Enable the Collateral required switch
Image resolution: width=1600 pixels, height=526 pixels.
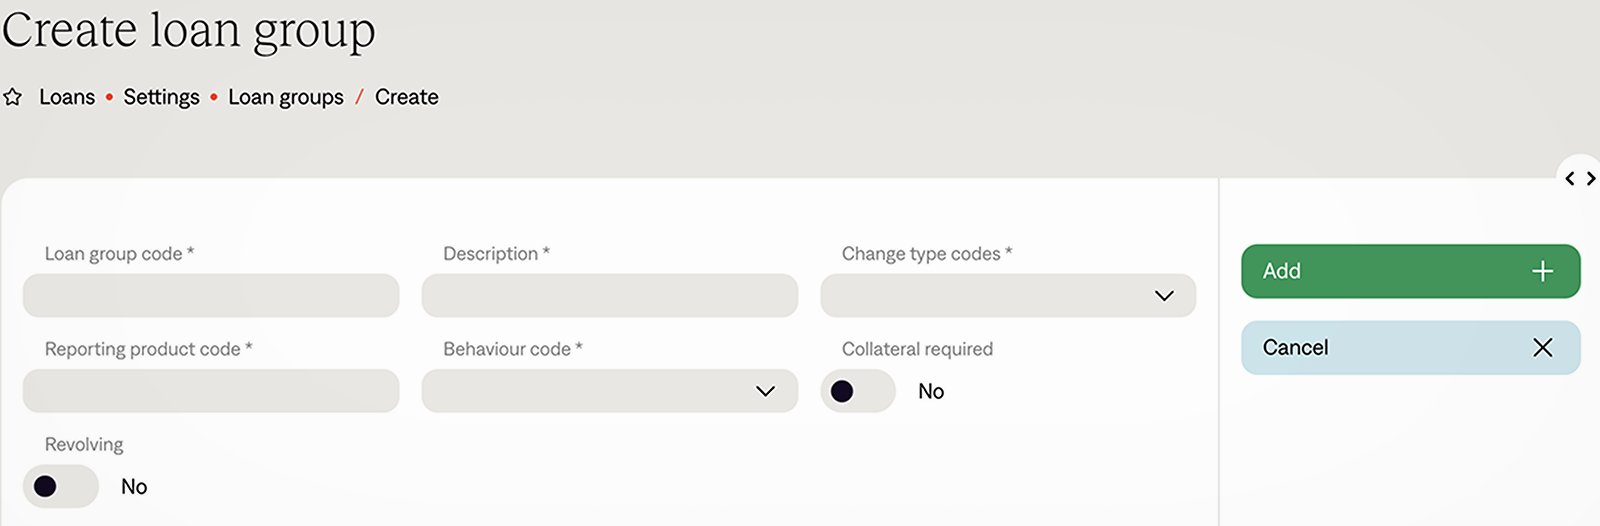click(x=857, y=391)
